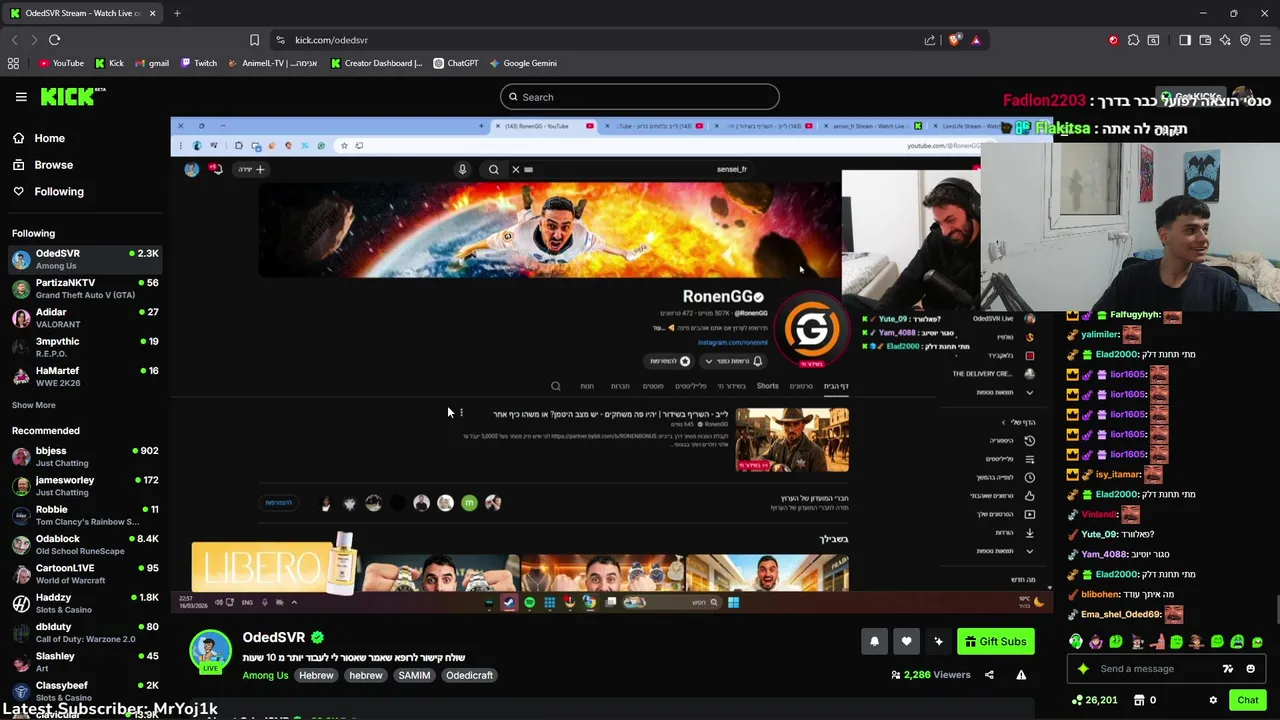Click the Gift Subs button

[x=995, y=642]
